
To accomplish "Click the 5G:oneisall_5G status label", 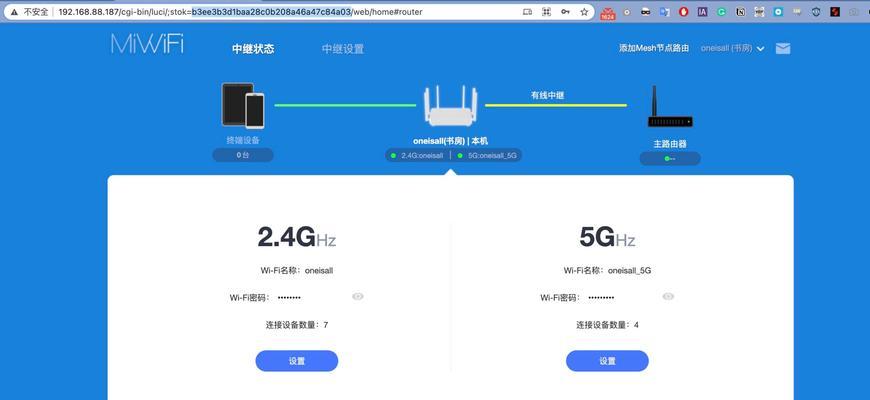I will point(487,156).
